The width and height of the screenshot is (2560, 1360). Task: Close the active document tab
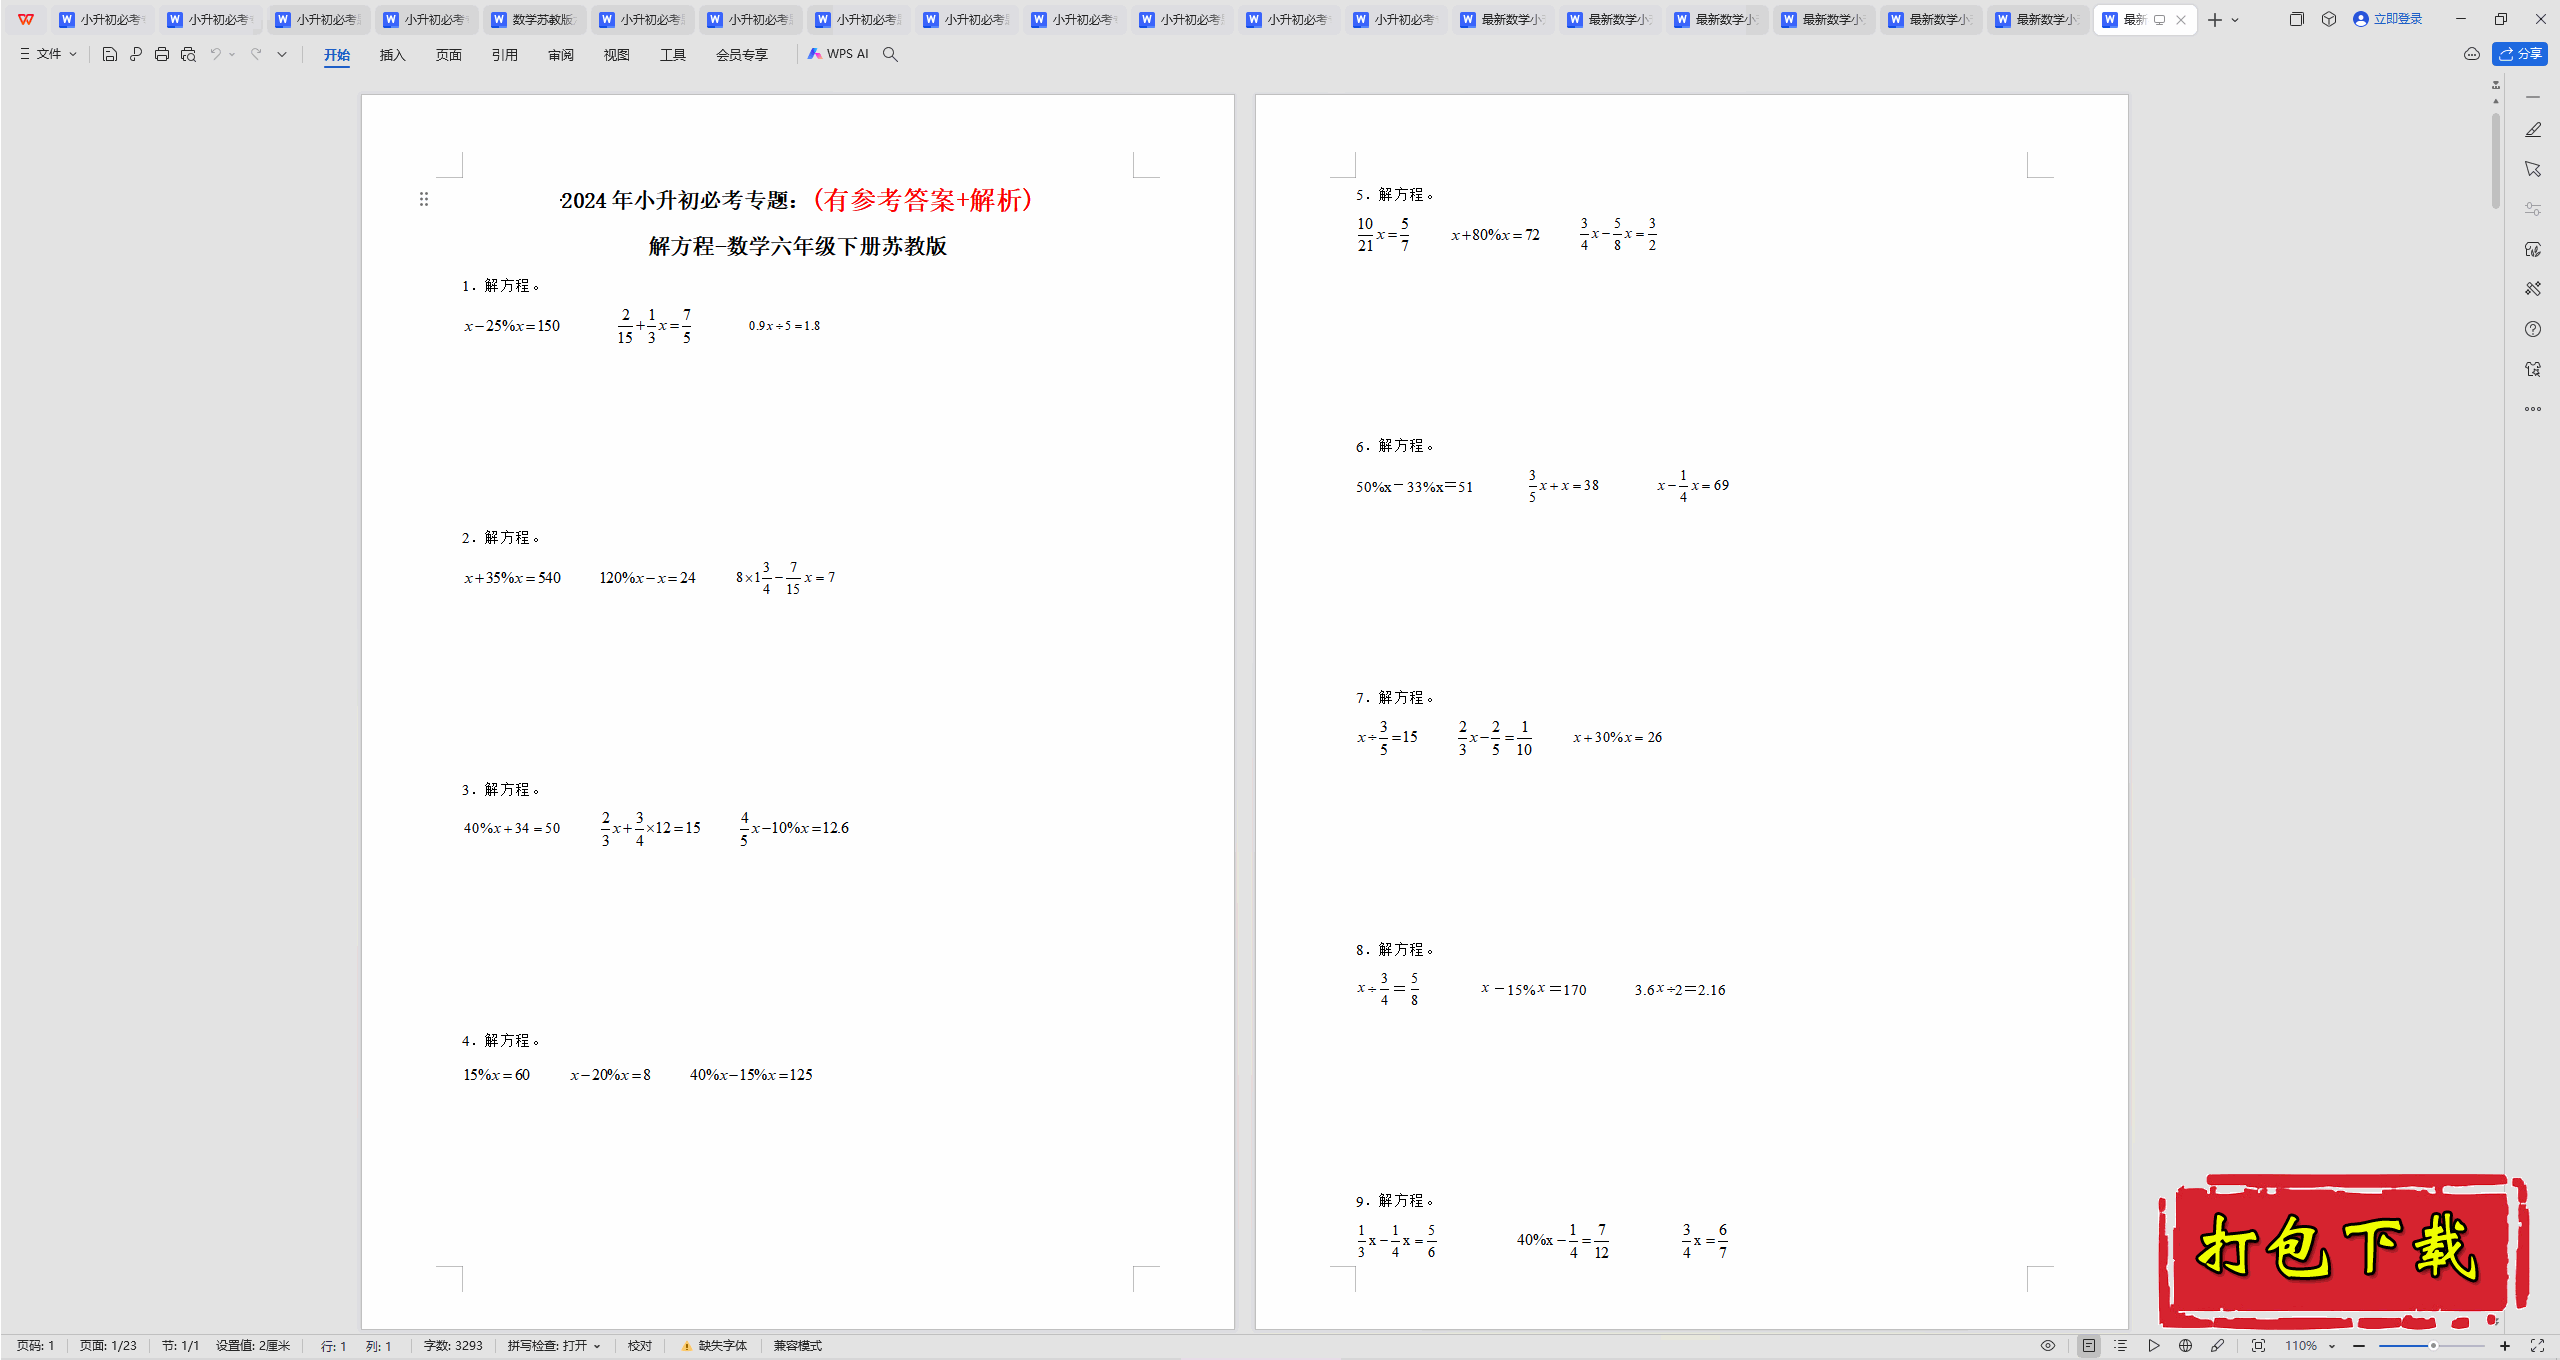tap(2181, 20)
